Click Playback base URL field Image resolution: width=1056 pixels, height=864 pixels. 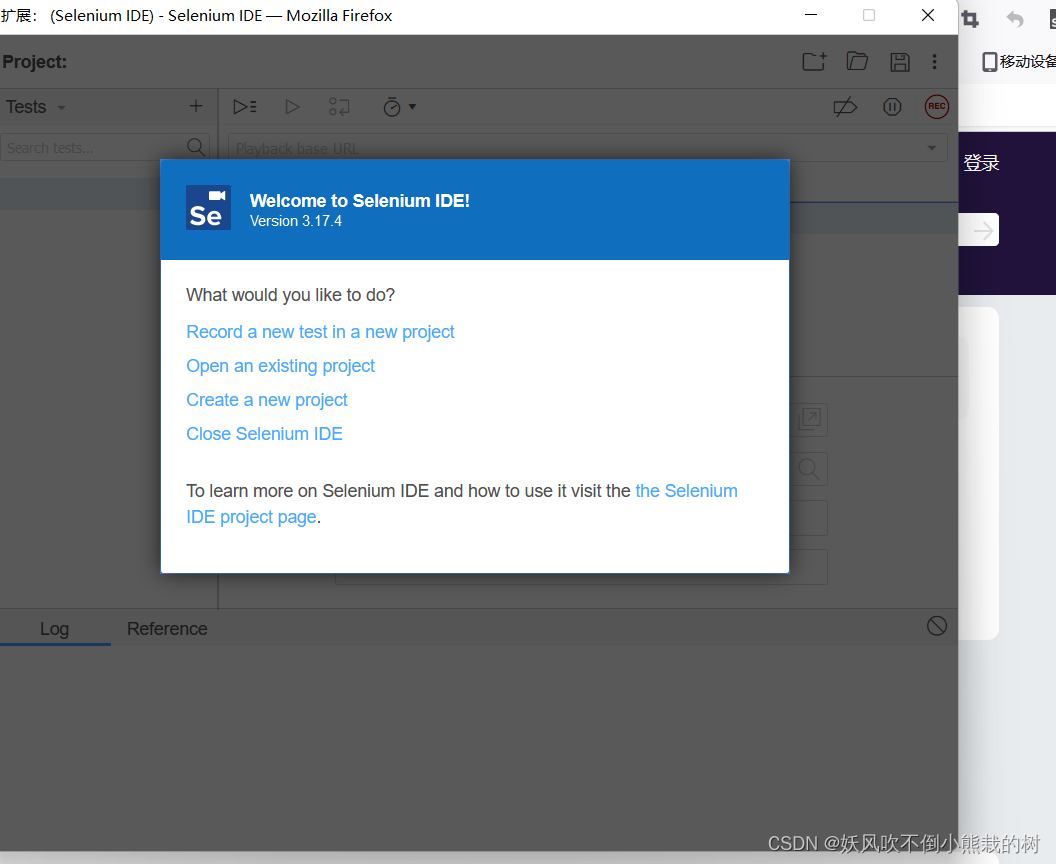587,147
